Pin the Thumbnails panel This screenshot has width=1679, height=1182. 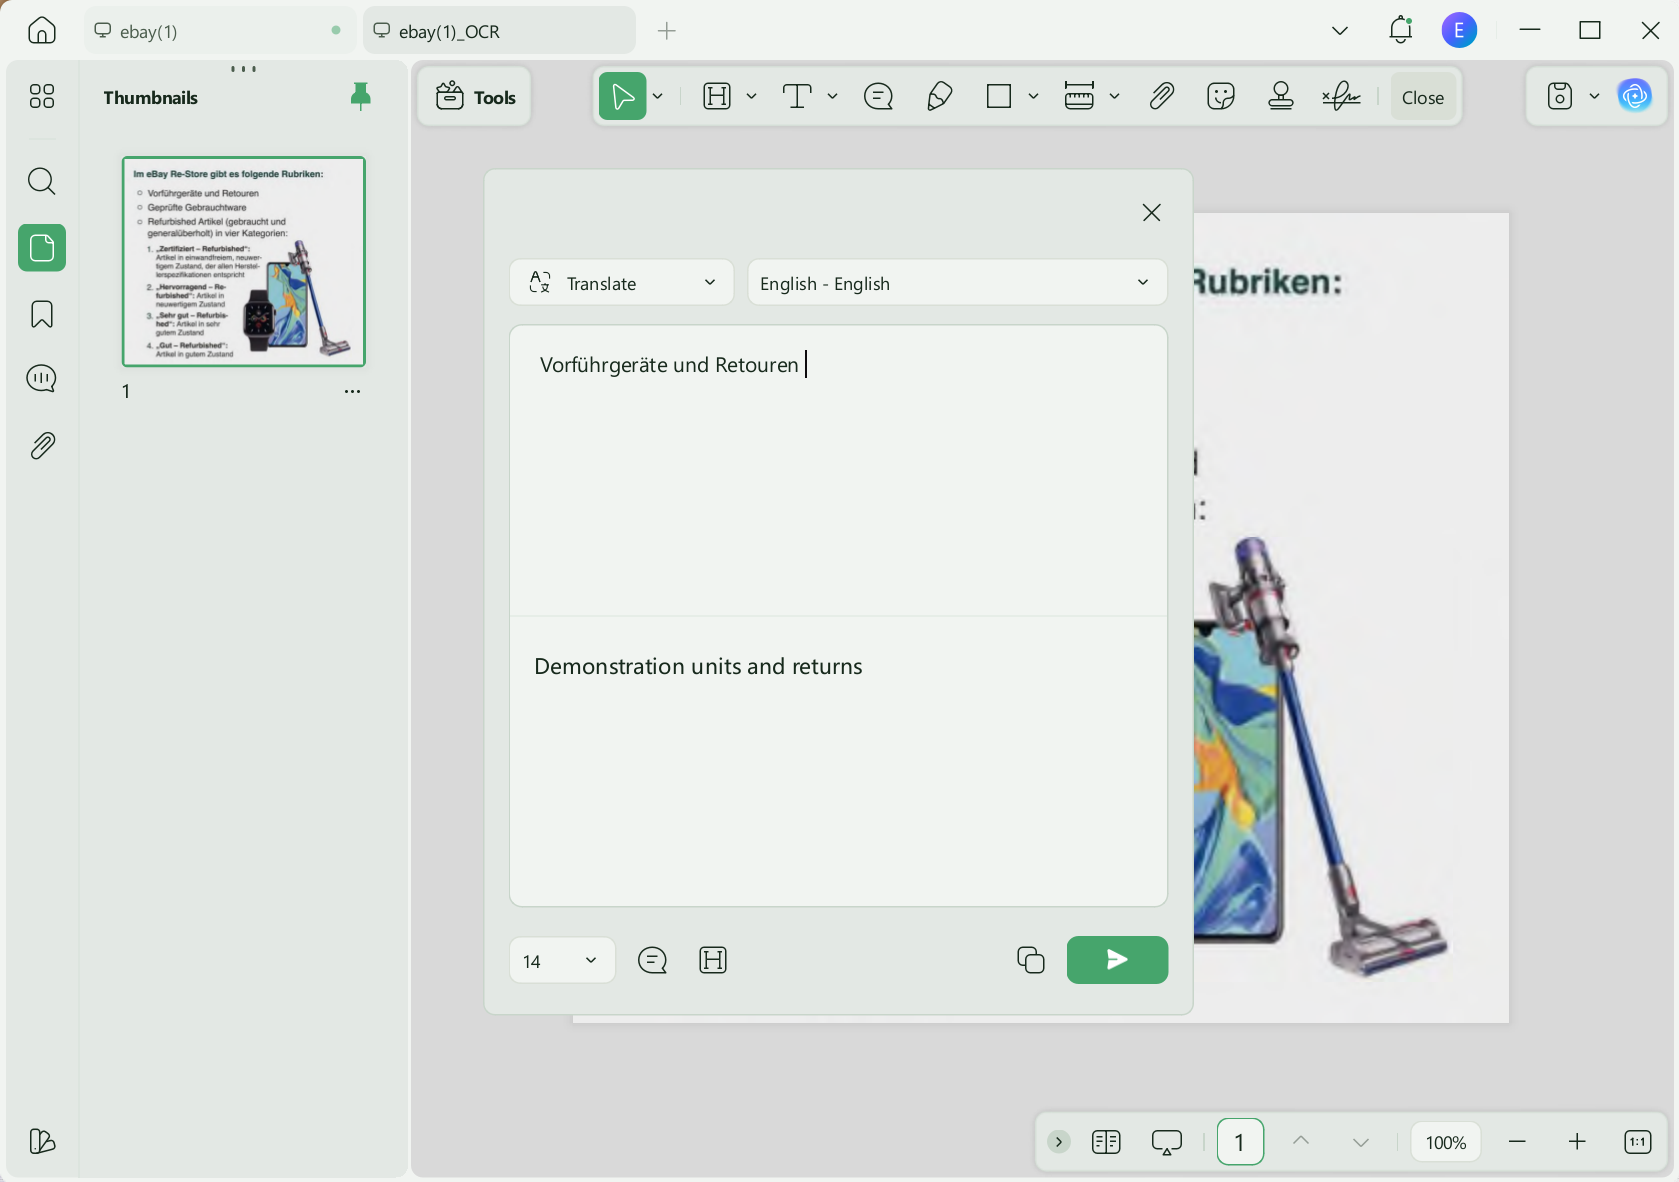point(361,96)
